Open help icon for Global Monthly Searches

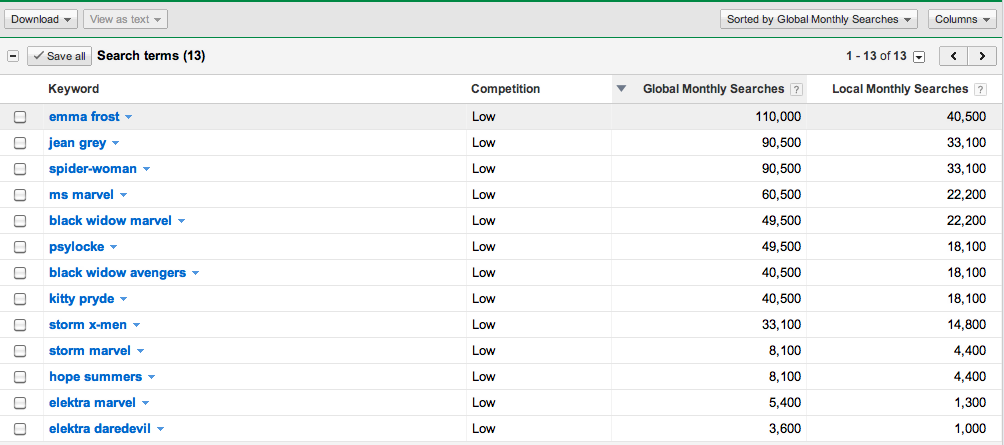coord(796,90)
